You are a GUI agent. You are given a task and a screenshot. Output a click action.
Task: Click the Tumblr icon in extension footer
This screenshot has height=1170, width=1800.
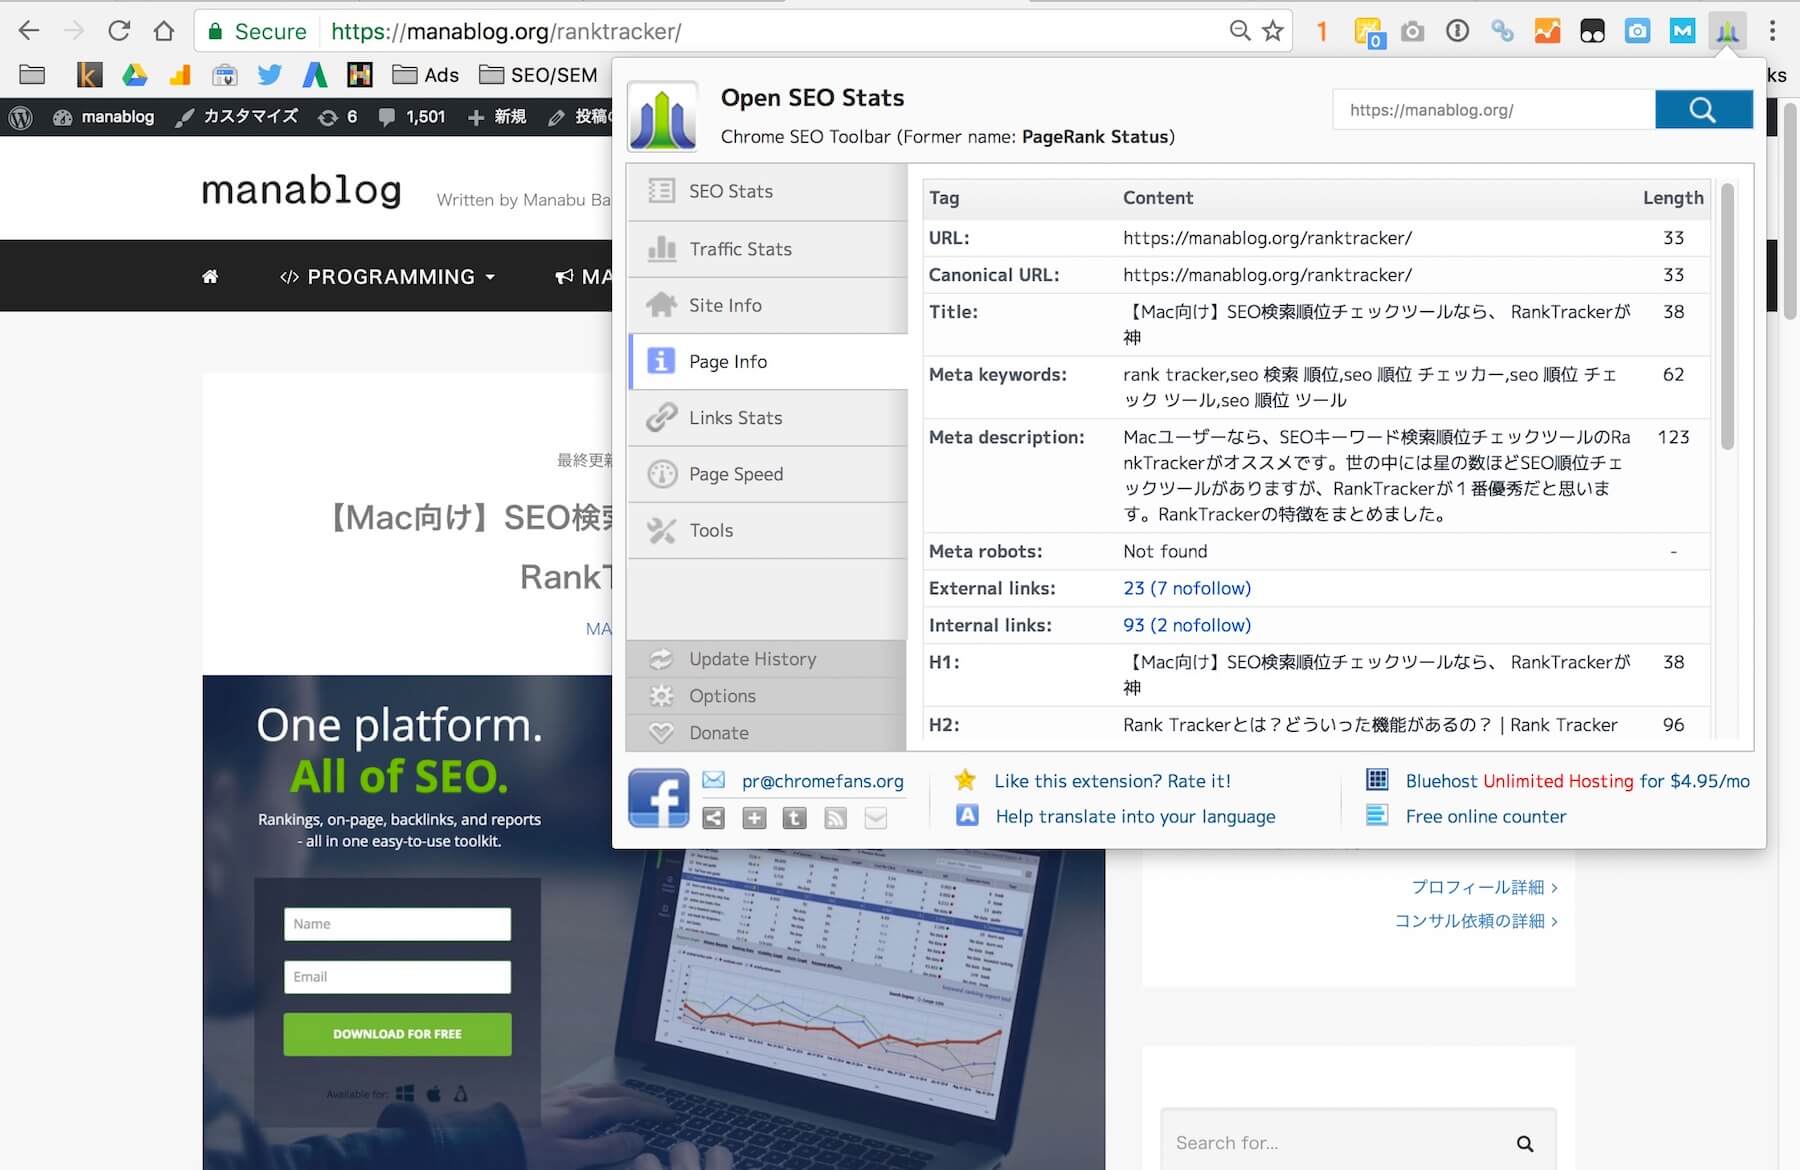coord(794,819)
